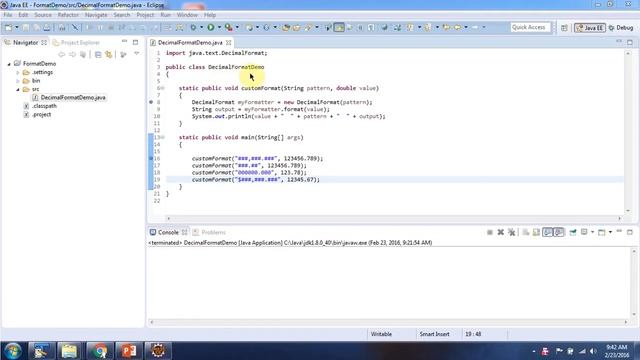Open the Open Console dropdown arrow

coord(610,232)
